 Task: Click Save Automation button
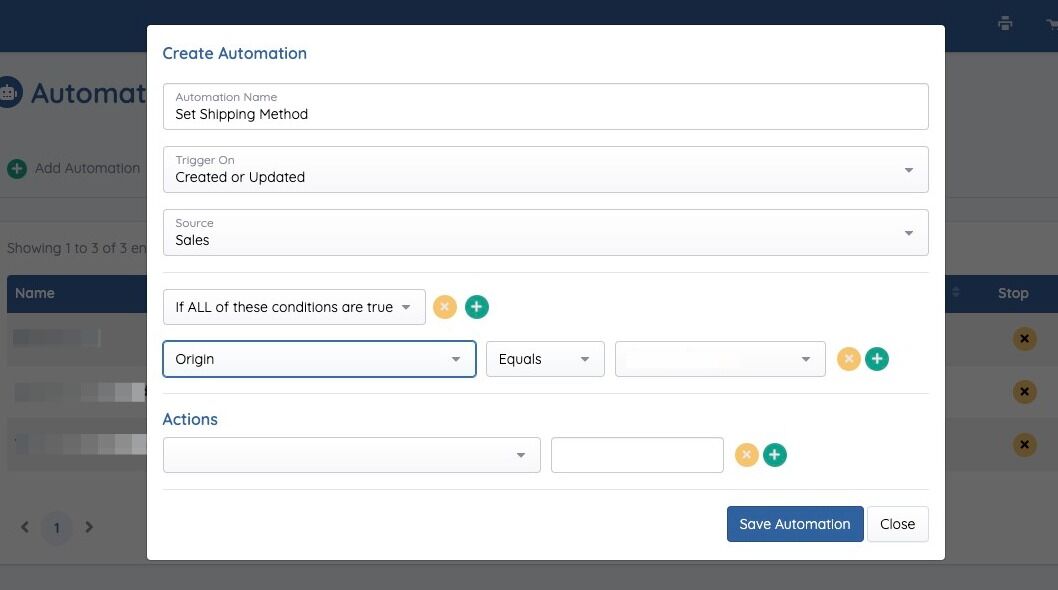pos(795,524)
